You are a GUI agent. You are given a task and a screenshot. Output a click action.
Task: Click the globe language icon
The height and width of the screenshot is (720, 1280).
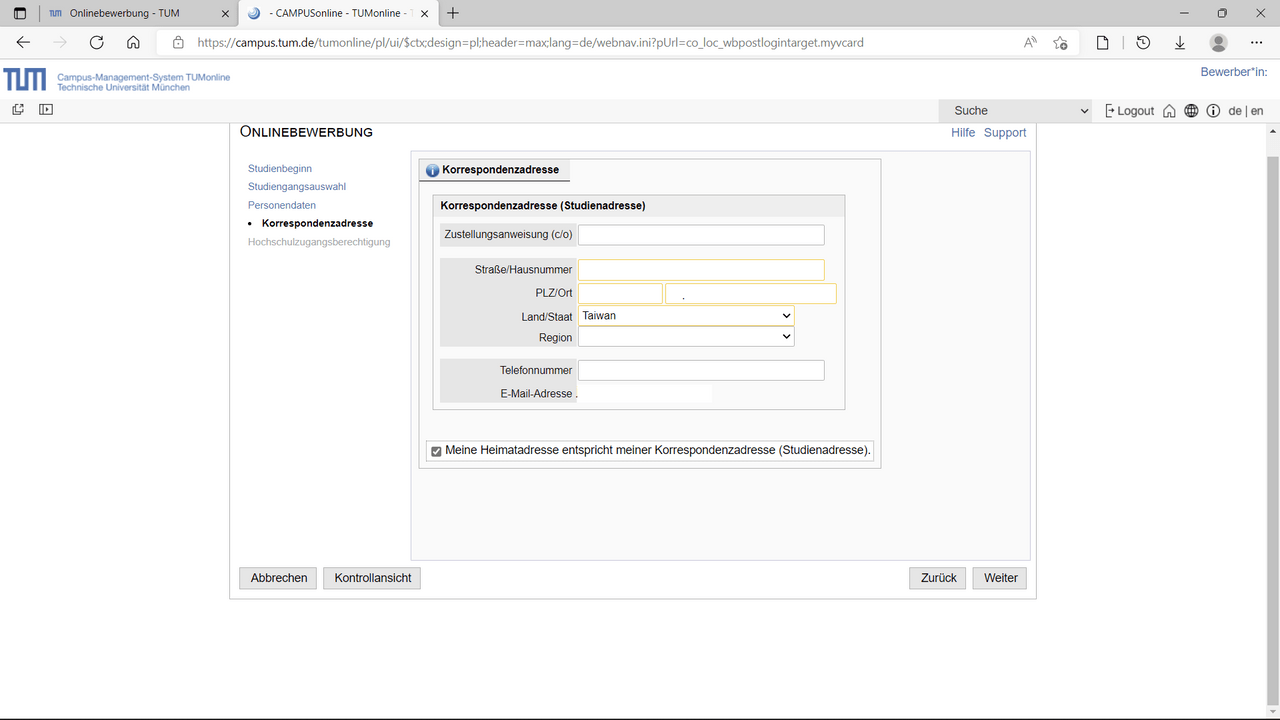pyautogui.click(x=1191, y=111)
